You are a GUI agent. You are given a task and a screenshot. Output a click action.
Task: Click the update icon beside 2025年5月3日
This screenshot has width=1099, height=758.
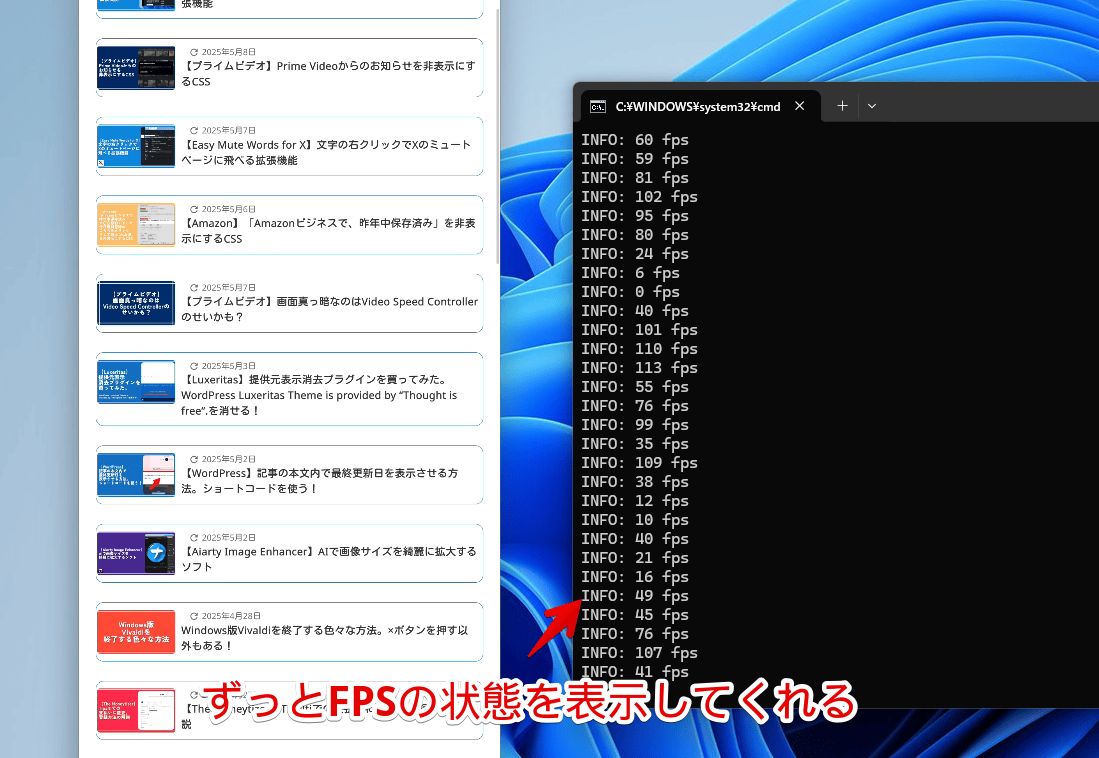tap(193, 366)
